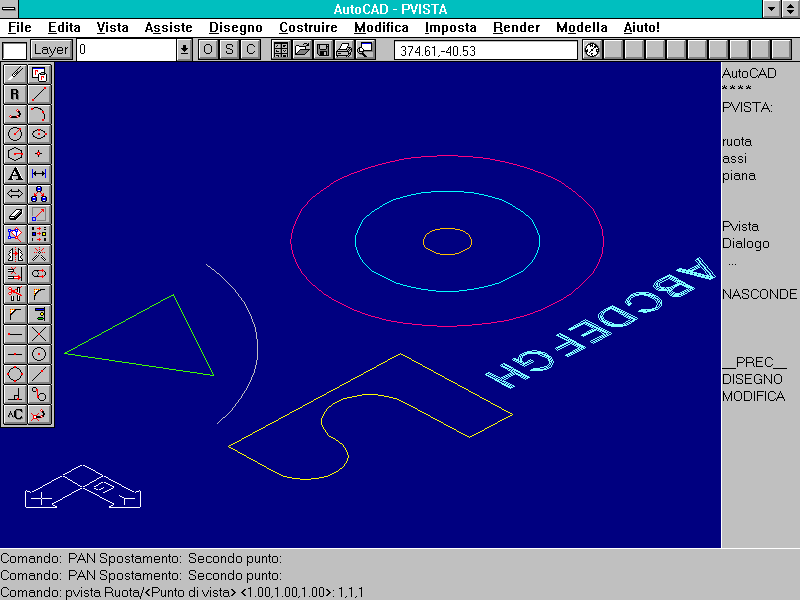Toggle Ortho mode with the O button
The image size is (800, 600).
click(208, 50)
